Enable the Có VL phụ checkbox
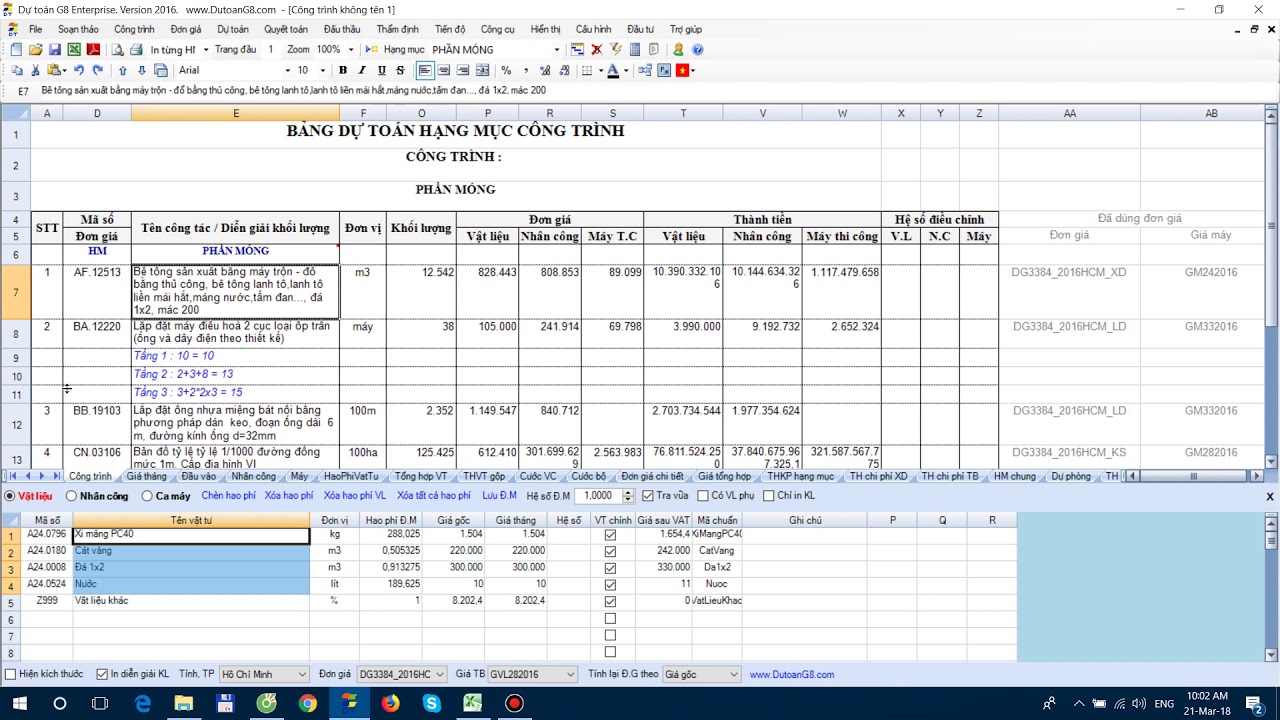Screen dimensions: 1280x720 [x=703, y=496]
